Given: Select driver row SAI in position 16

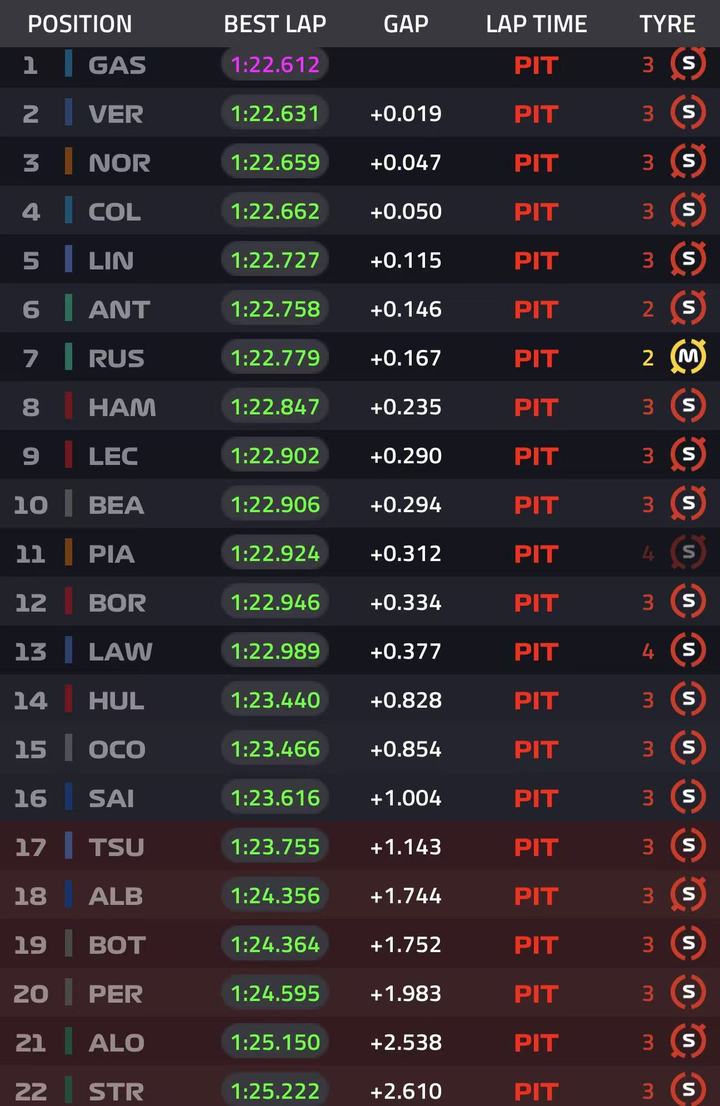Looking at the screenshot, I should tap(360, 798).
